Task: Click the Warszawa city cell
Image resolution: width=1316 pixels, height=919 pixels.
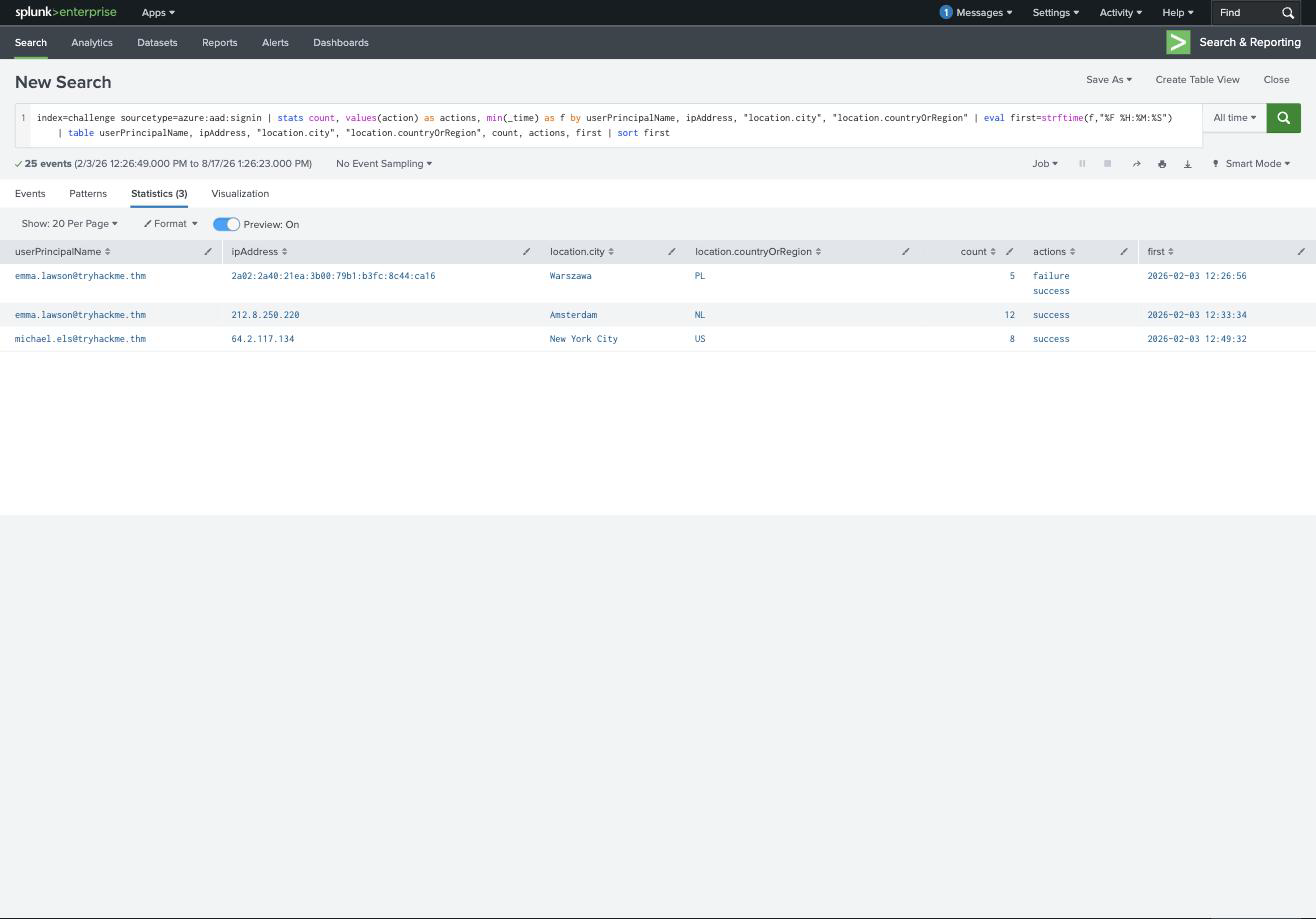Action: [x=570, y=276]
